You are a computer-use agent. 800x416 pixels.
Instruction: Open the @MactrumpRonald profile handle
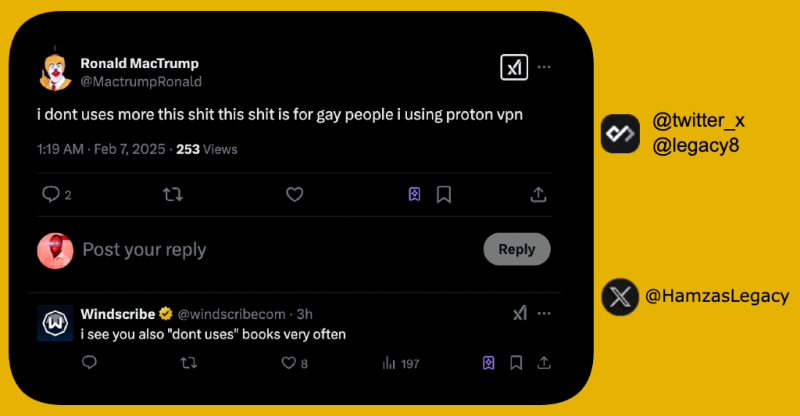coord(141,81)
